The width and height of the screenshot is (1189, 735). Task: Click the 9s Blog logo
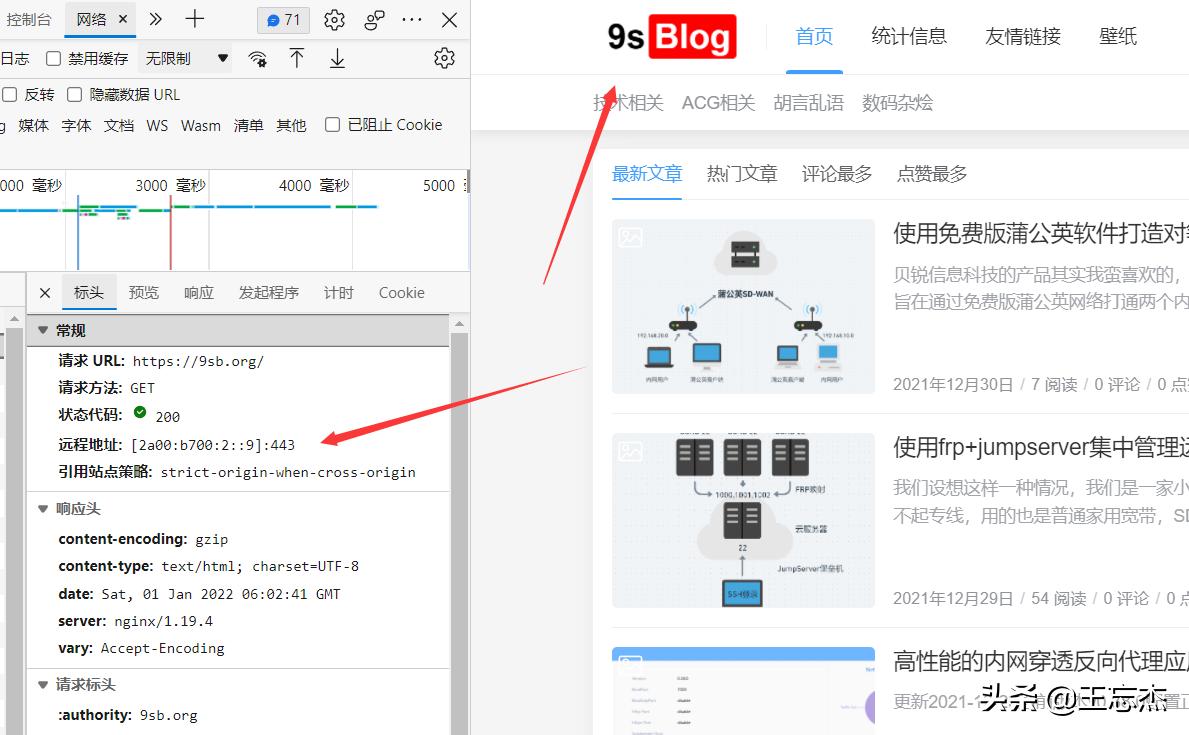click(x=670, y=36)
